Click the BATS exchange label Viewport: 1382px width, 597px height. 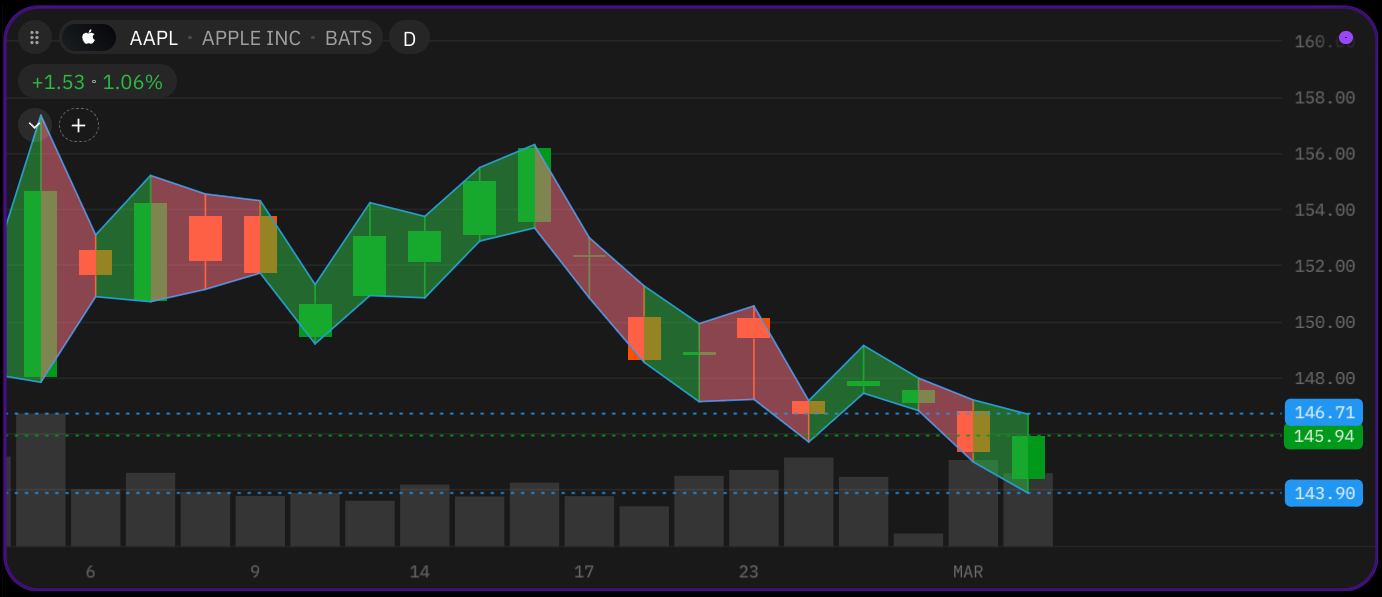tap(348, 38)
